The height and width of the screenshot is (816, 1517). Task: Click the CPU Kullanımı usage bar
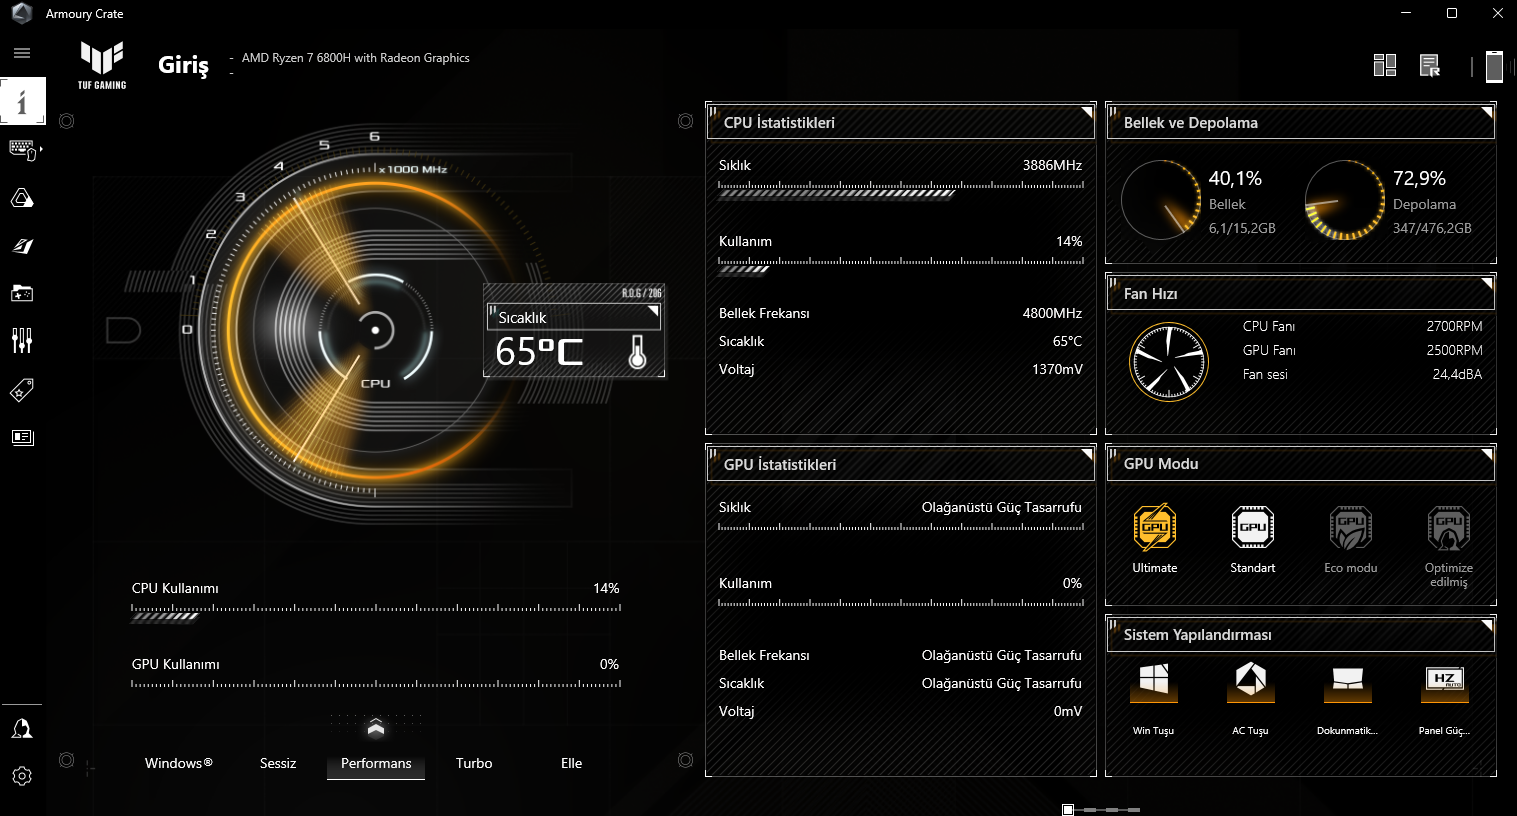click(376, 612)
